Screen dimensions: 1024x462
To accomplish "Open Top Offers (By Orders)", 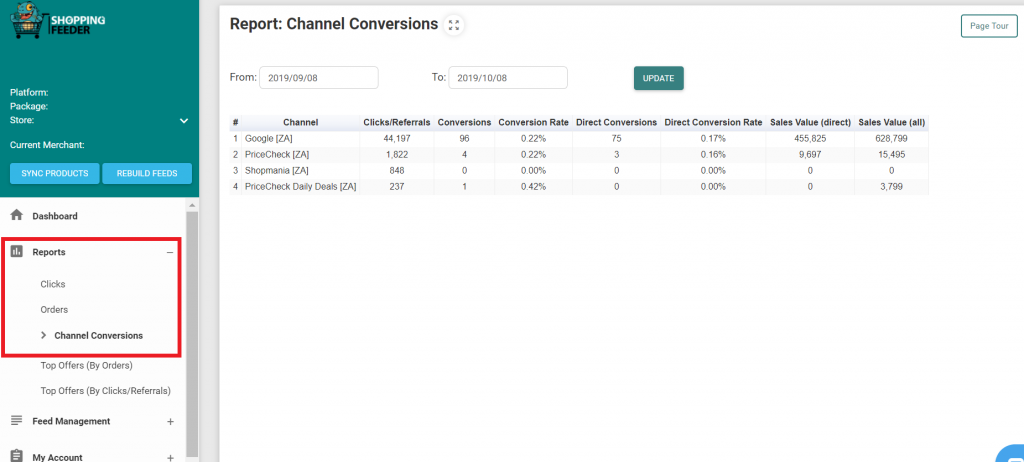I will pyautogui.click(x=86, y=365).
